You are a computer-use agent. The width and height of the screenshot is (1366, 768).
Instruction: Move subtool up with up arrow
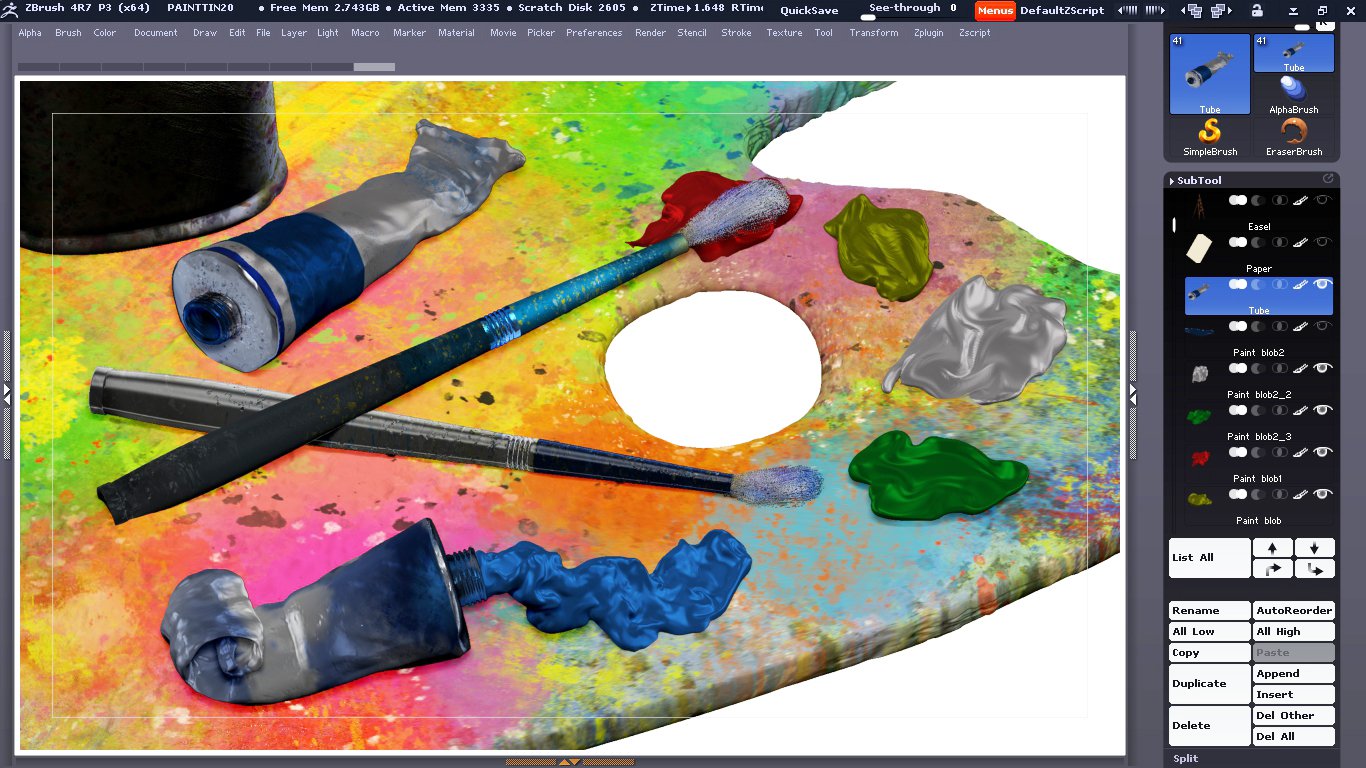pos(1272,548)
